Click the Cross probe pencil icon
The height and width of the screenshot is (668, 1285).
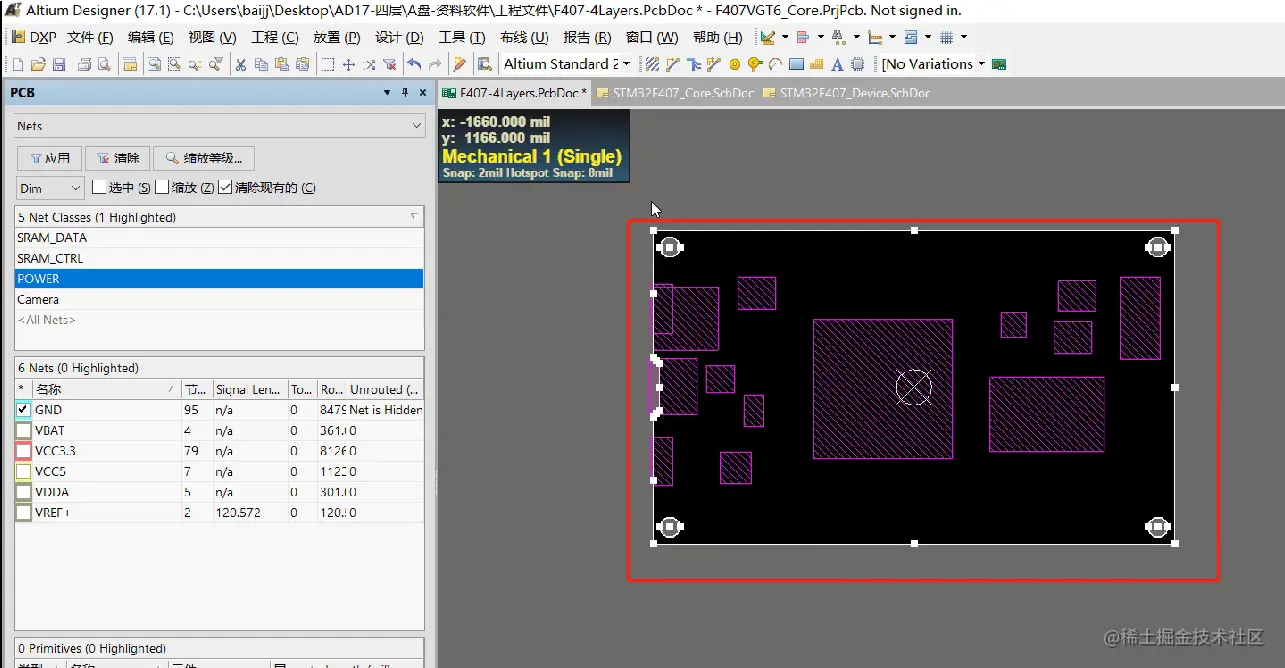[x=460, y=64]
